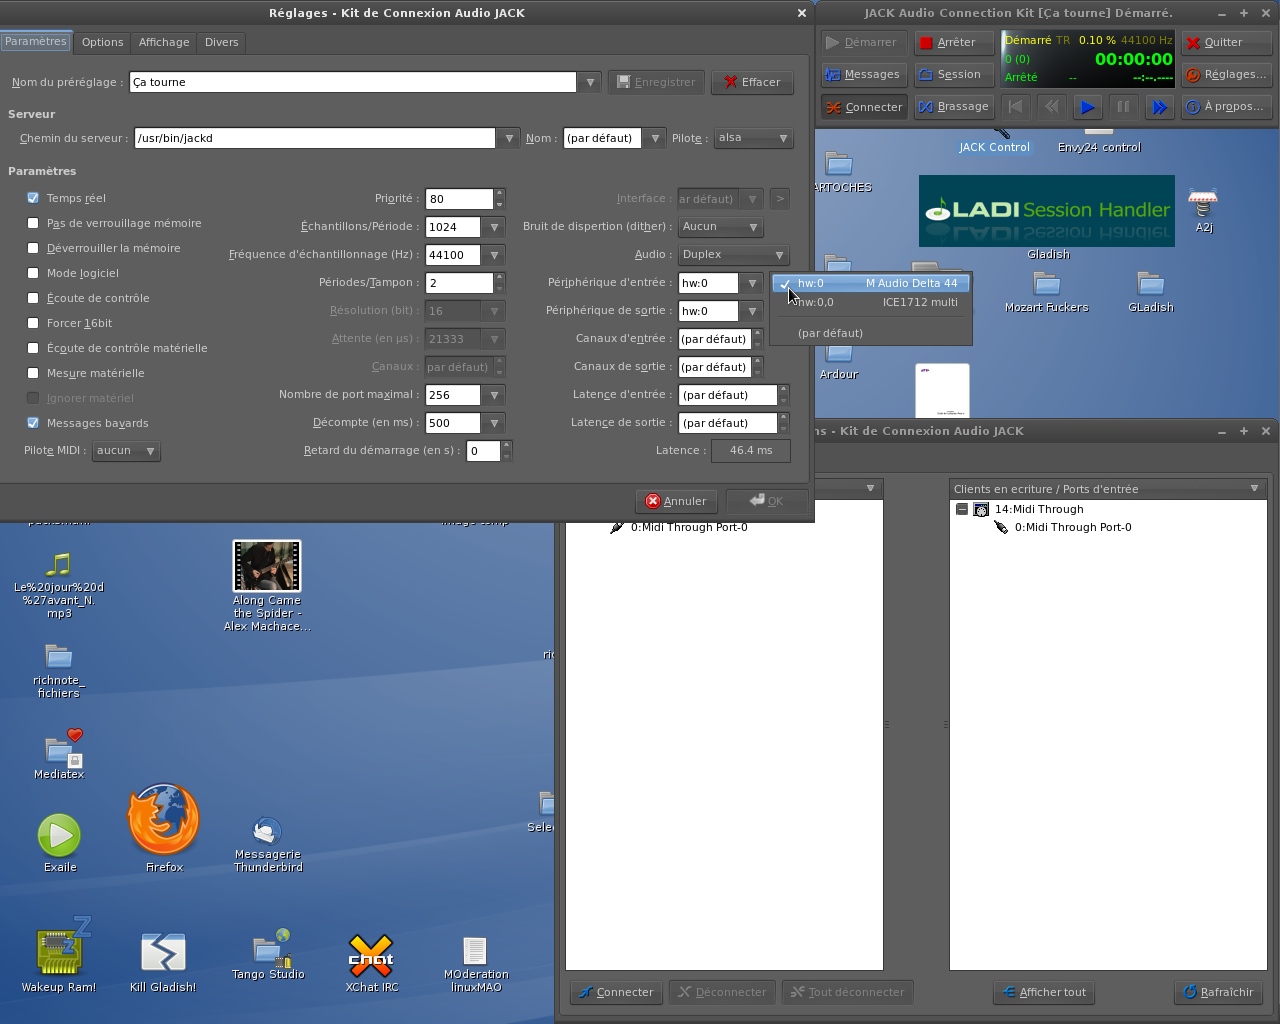The height and width of the screenshot is (1024, 1280).
Task: Click the Nom du préréglage text field
Action: (x=352, y=82)
